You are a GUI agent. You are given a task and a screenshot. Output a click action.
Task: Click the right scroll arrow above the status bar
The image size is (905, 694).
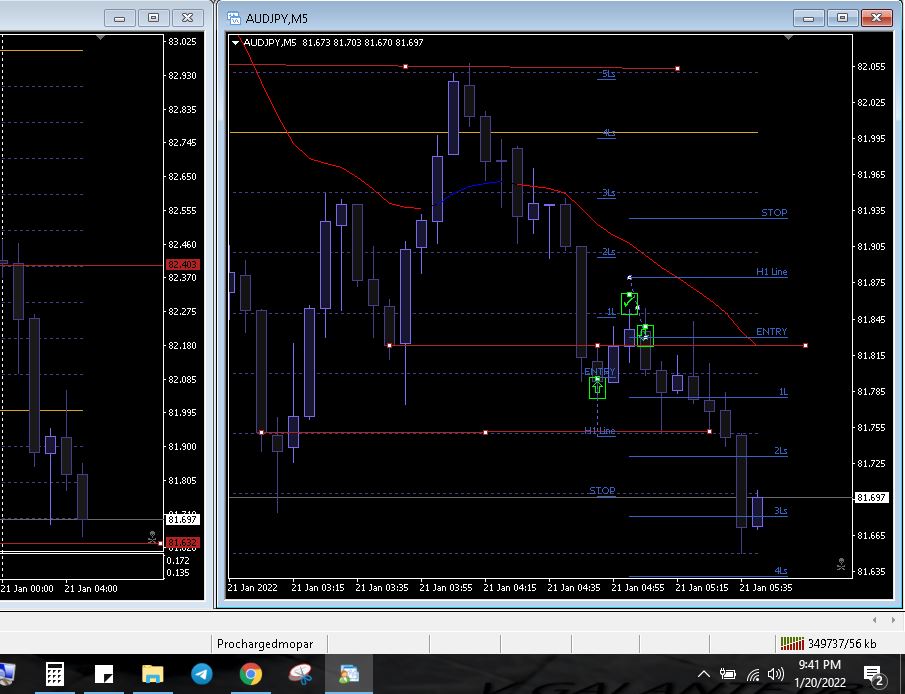[x=892, y=620]
